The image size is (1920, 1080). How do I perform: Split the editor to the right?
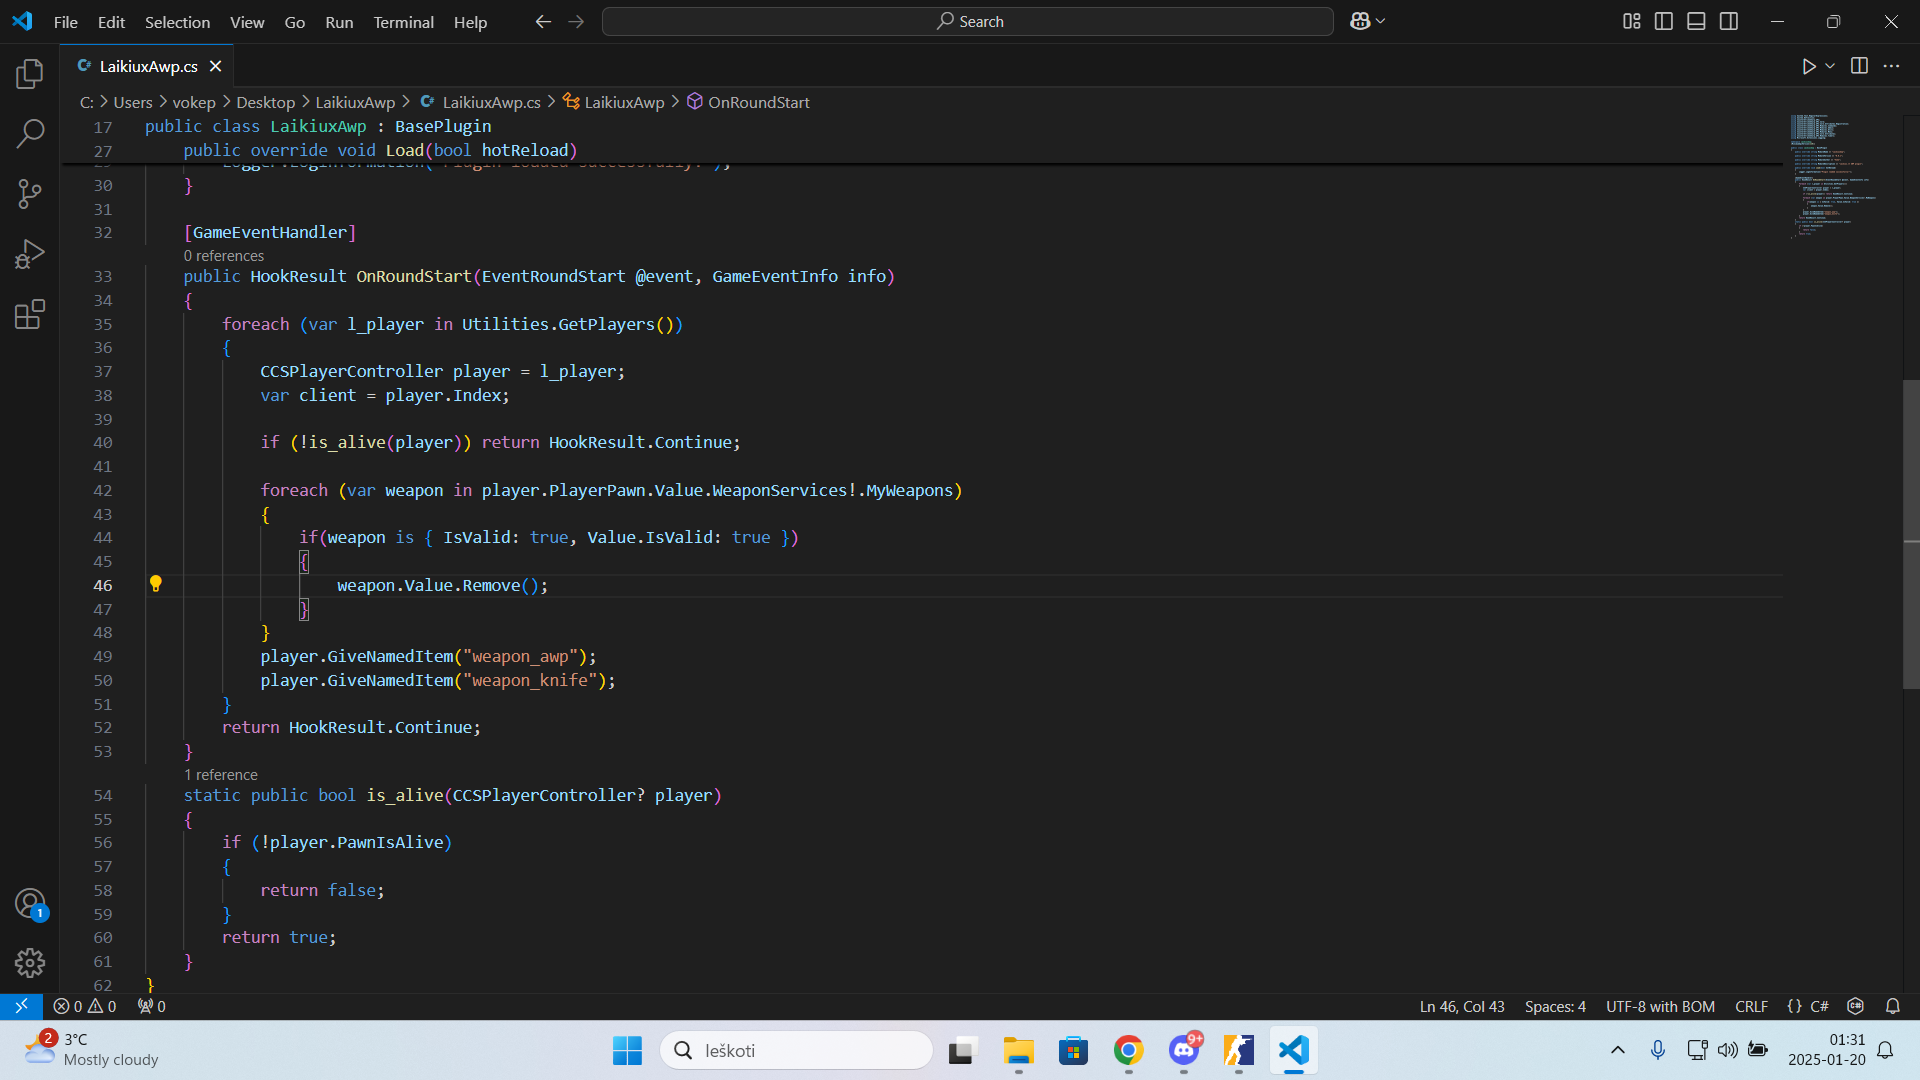1859,66
